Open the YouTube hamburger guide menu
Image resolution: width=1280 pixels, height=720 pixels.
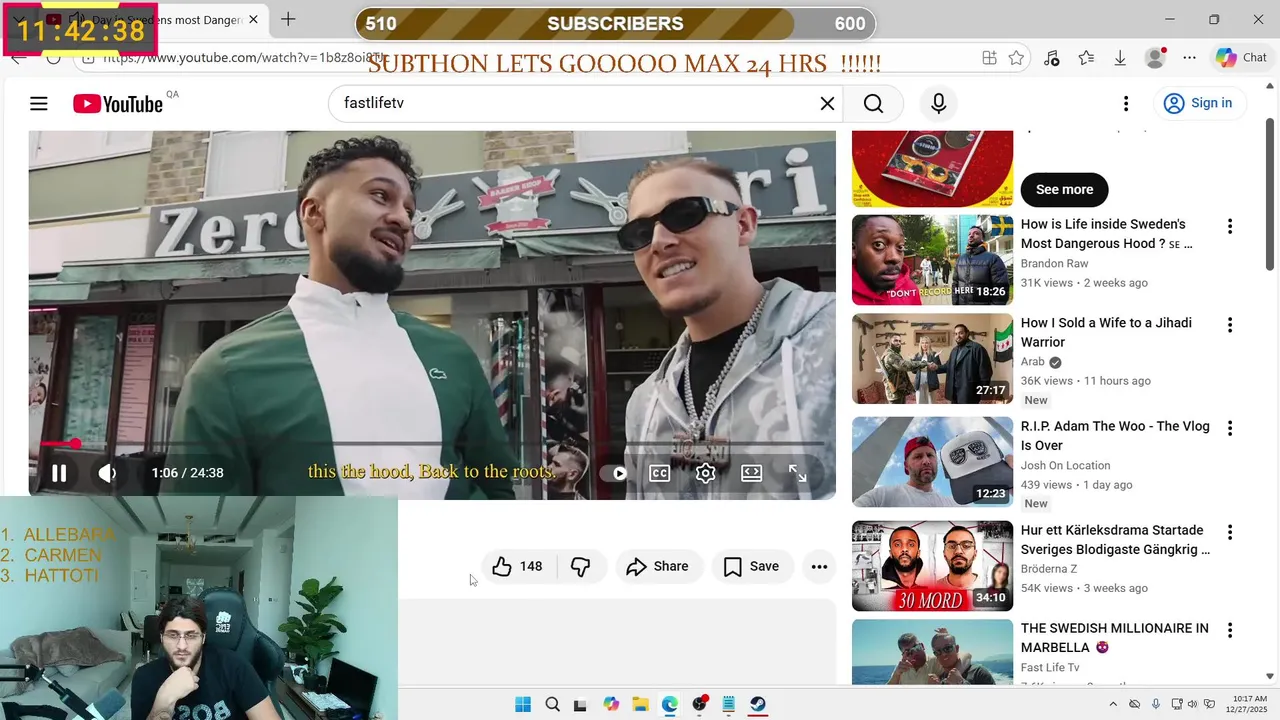tap(39, 103)
